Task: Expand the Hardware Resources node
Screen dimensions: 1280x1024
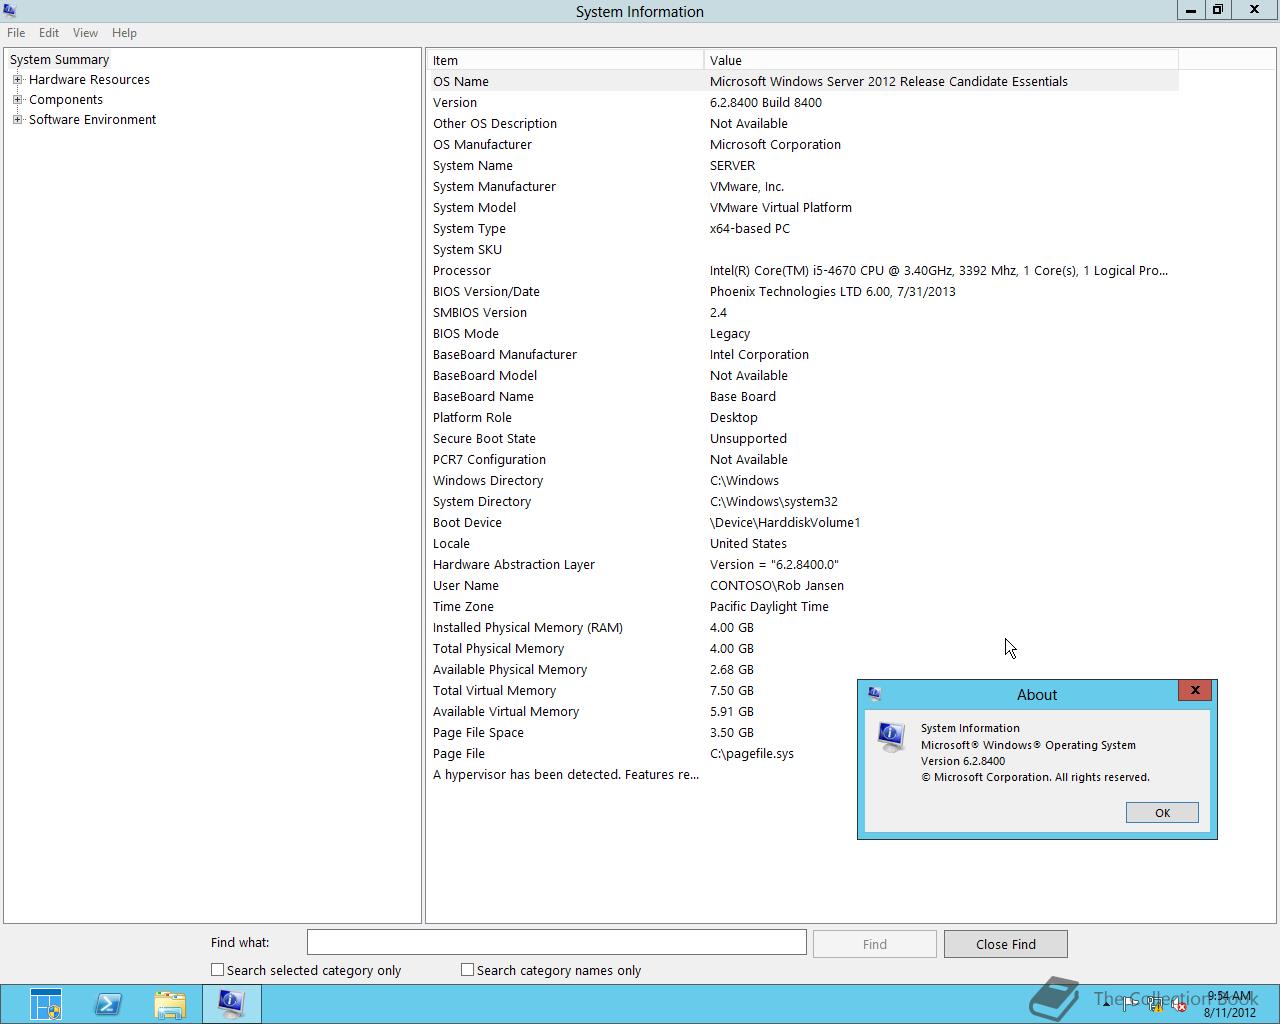Action: (17, 79)
